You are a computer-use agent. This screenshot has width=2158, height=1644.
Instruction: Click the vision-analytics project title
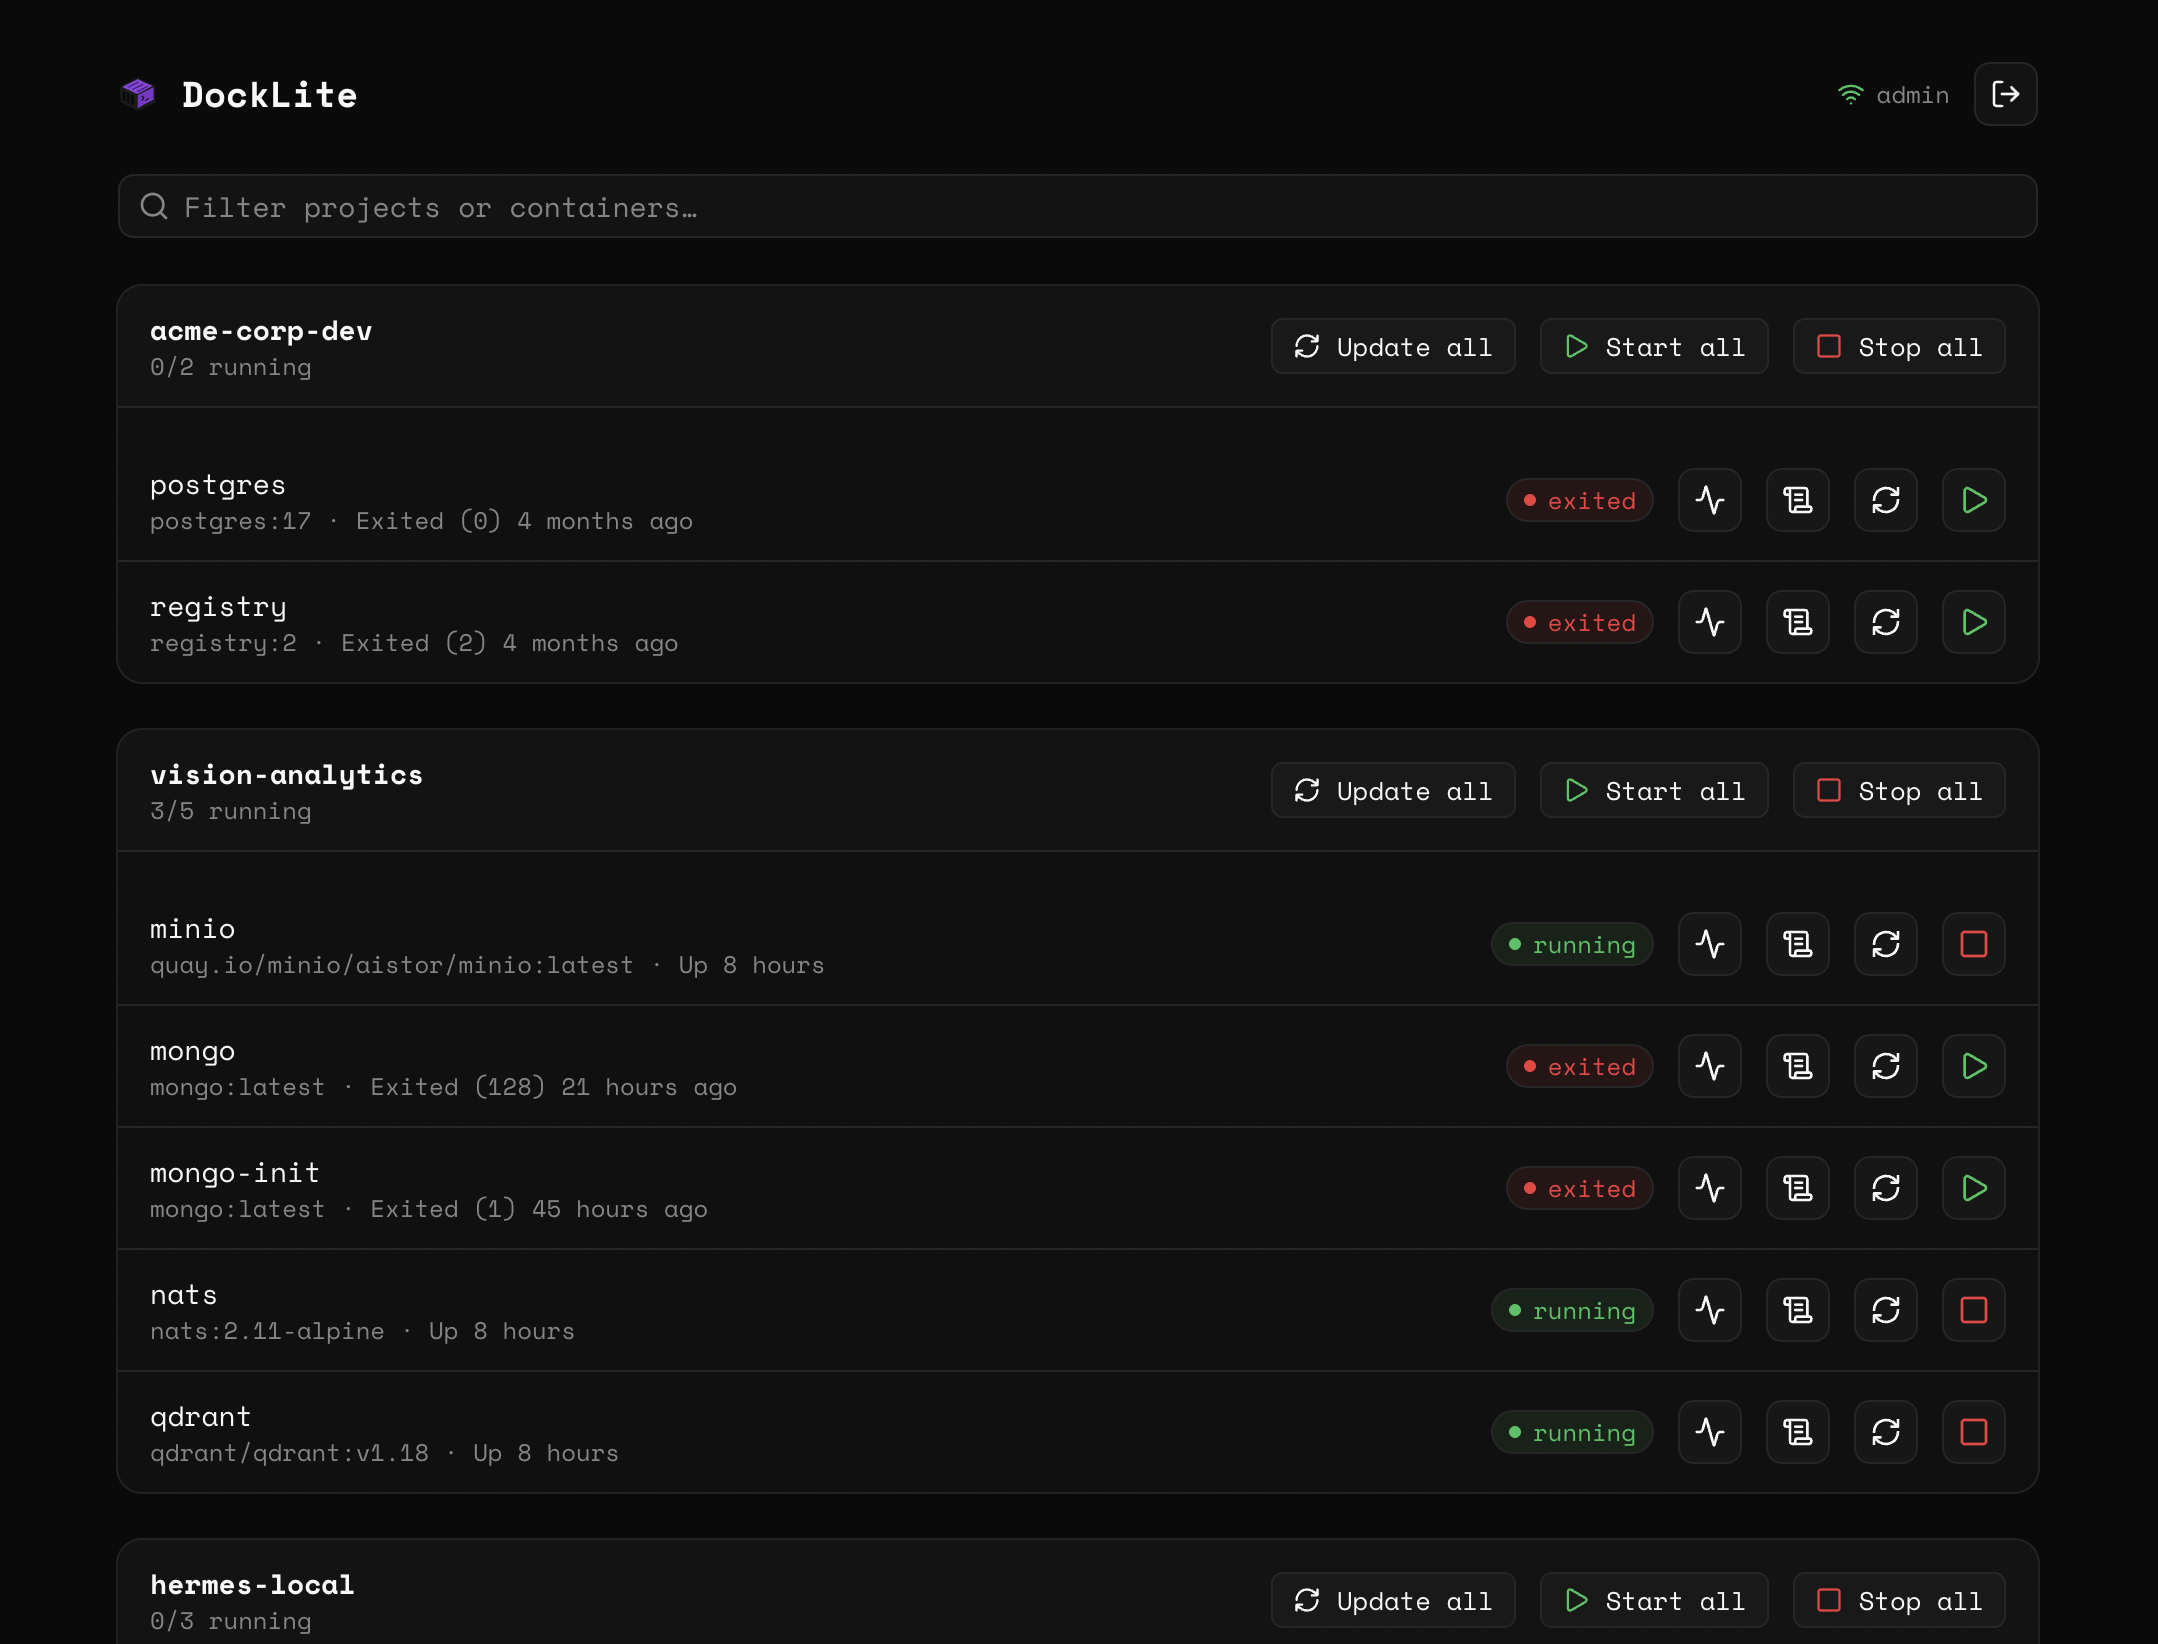(287, 775)
